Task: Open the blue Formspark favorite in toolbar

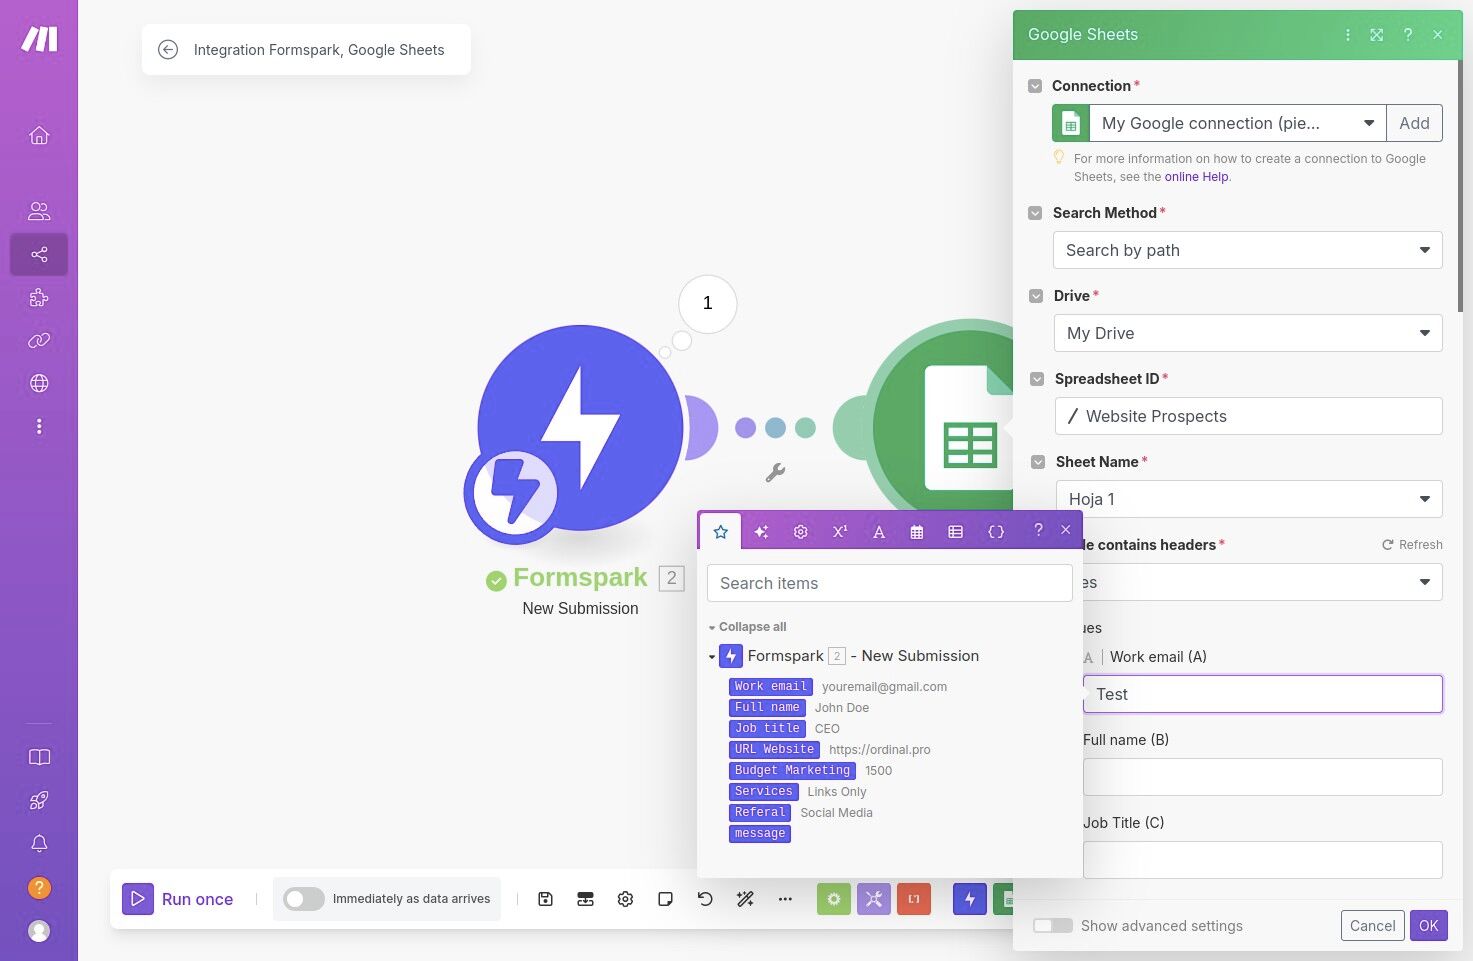Action: pyautogui.click(x=970, y=899)
